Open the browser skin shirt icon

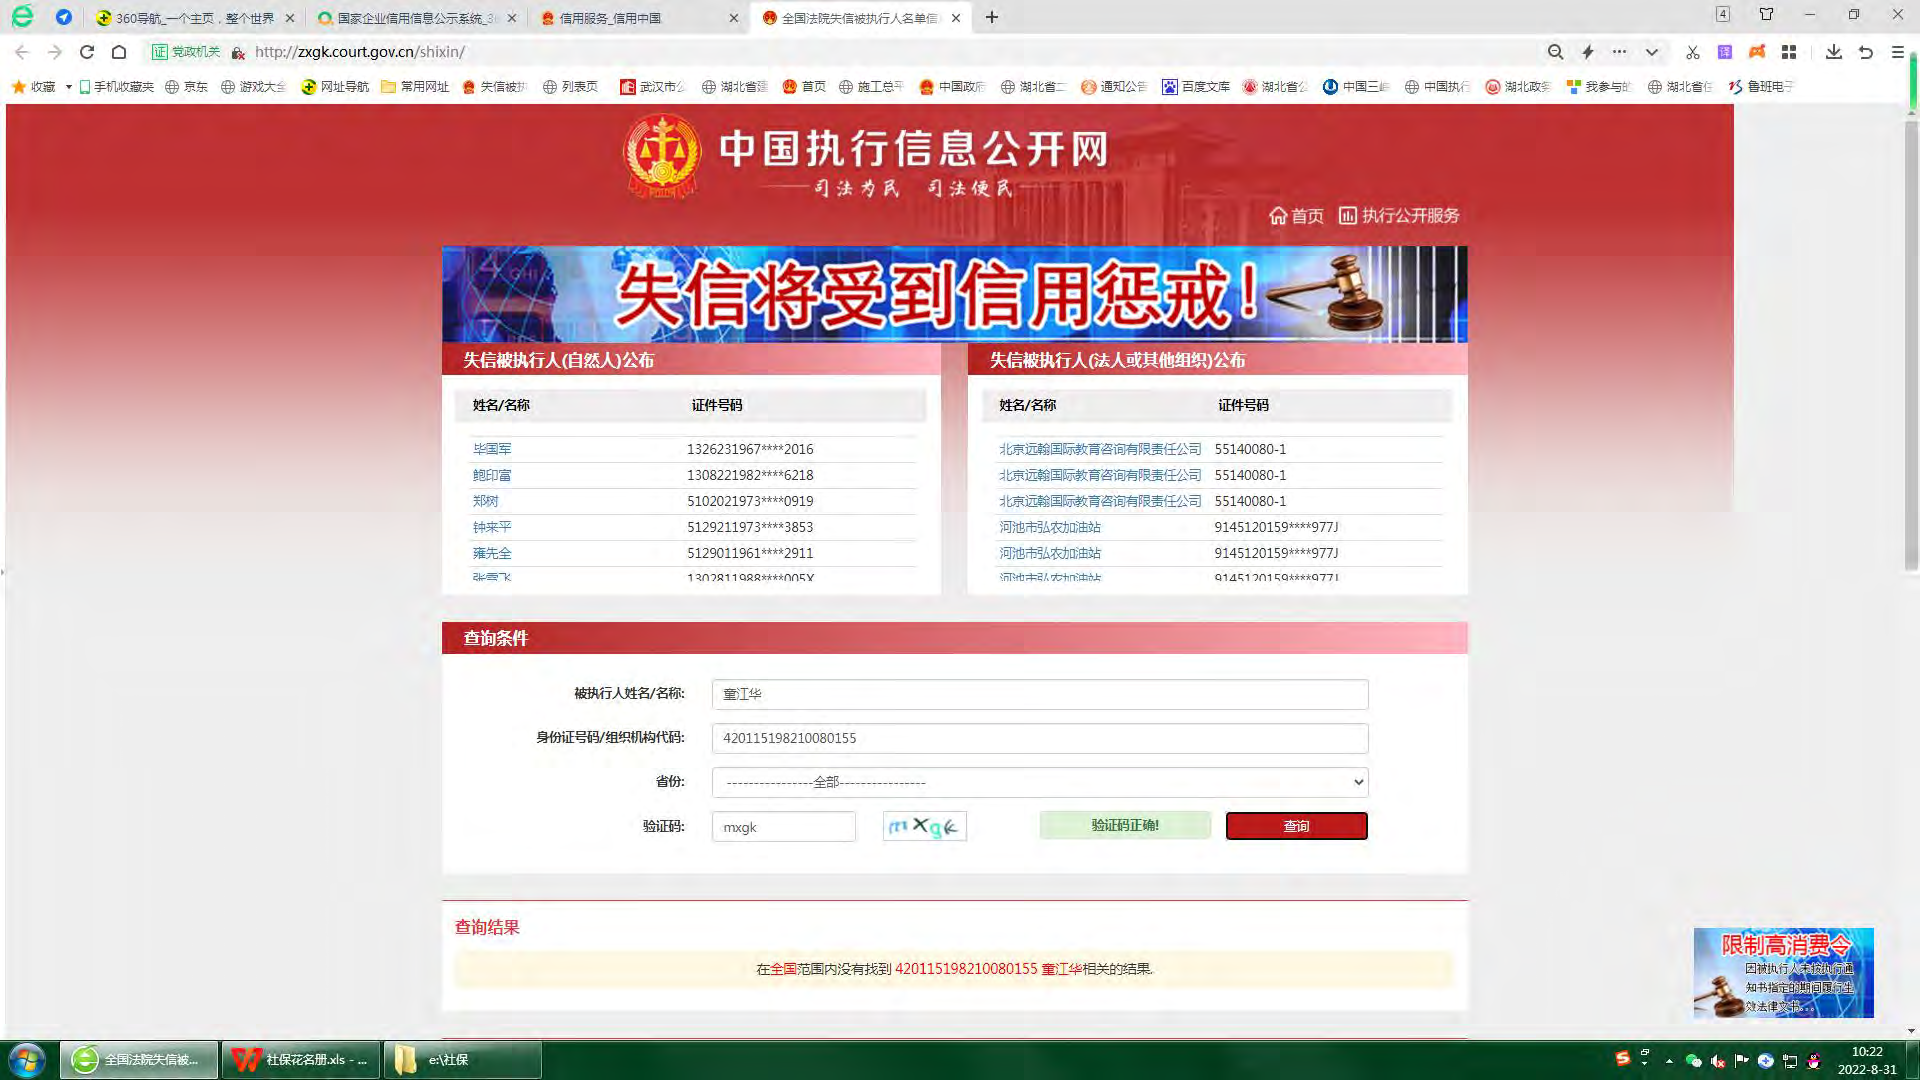click(1766, 14)
